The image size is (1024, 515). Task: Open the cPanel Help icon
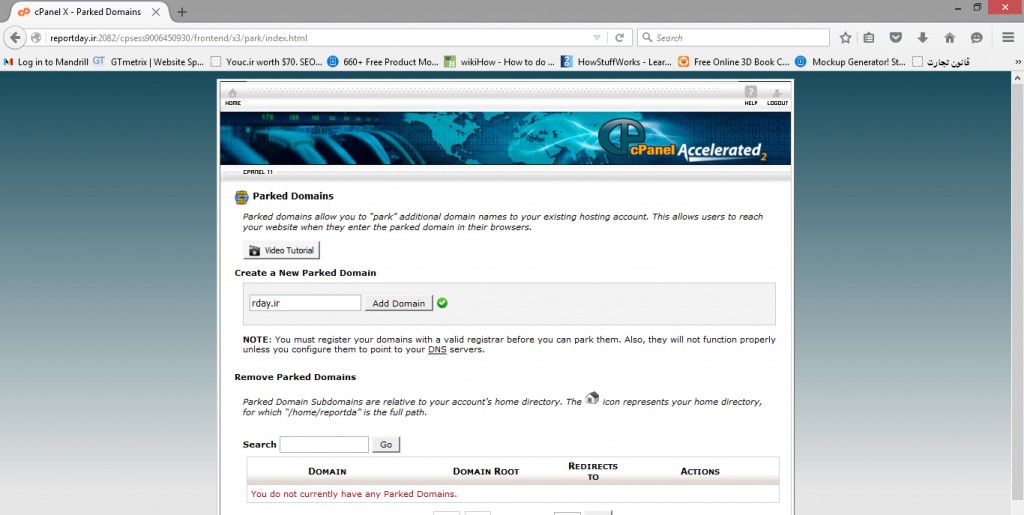coord(750,95)
